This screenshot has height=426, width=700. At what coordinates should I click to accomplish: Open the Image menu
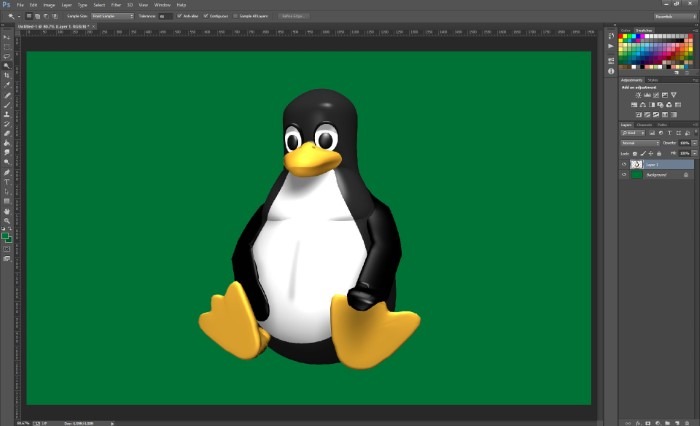pos(49,5)
